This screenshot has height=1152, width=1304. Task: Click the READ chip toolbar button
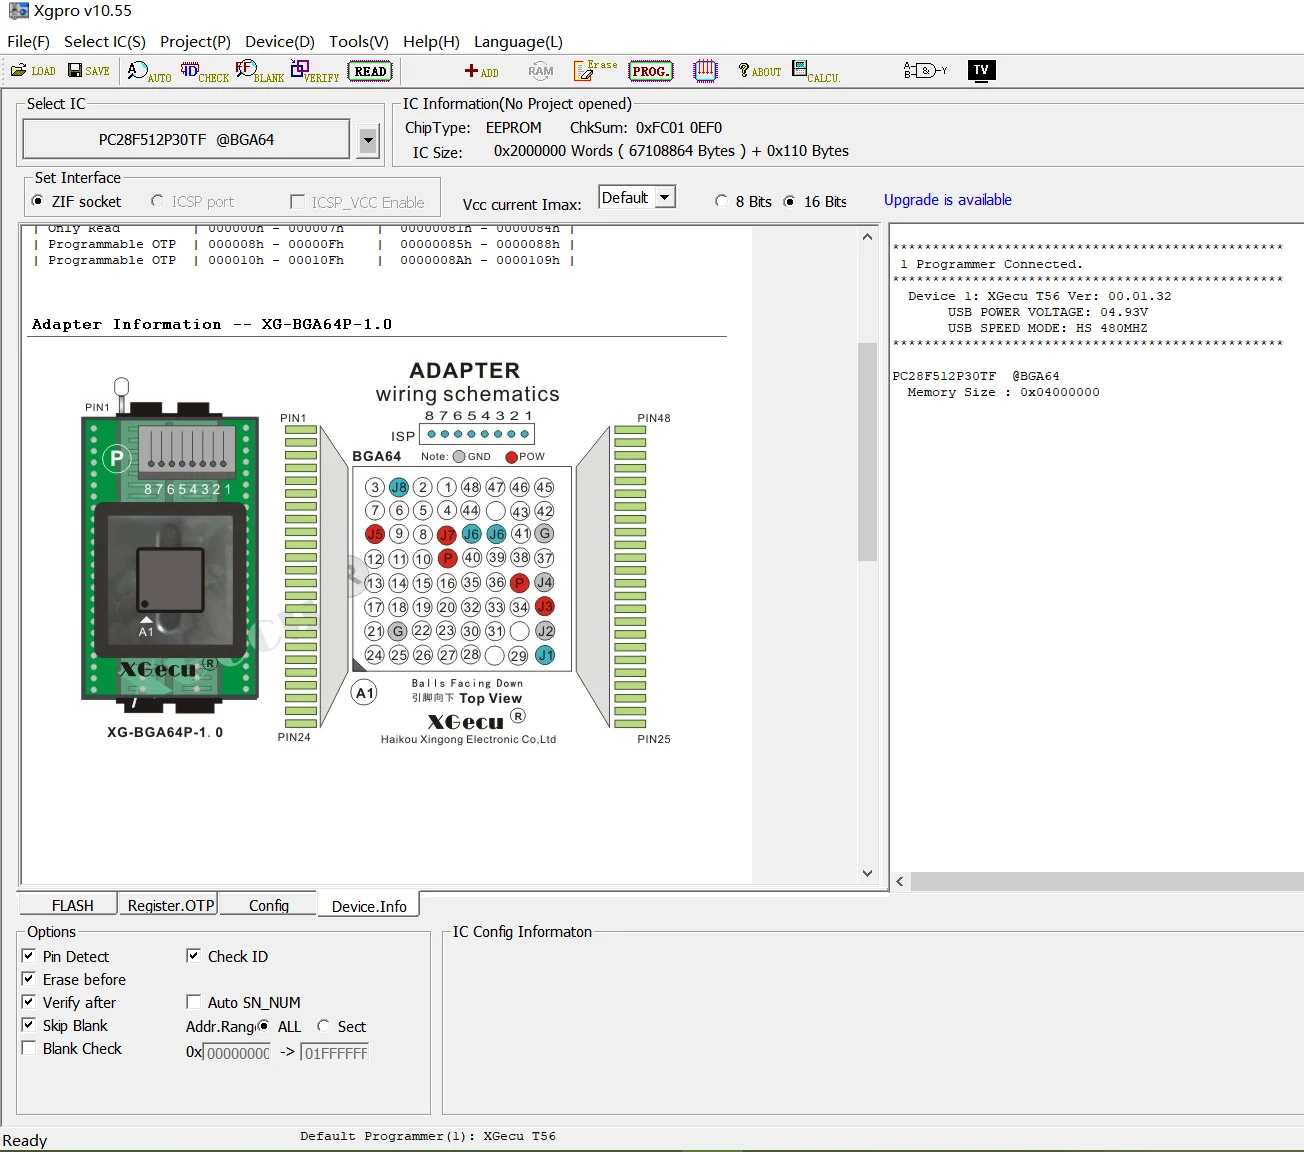click(x=370, y=71)
